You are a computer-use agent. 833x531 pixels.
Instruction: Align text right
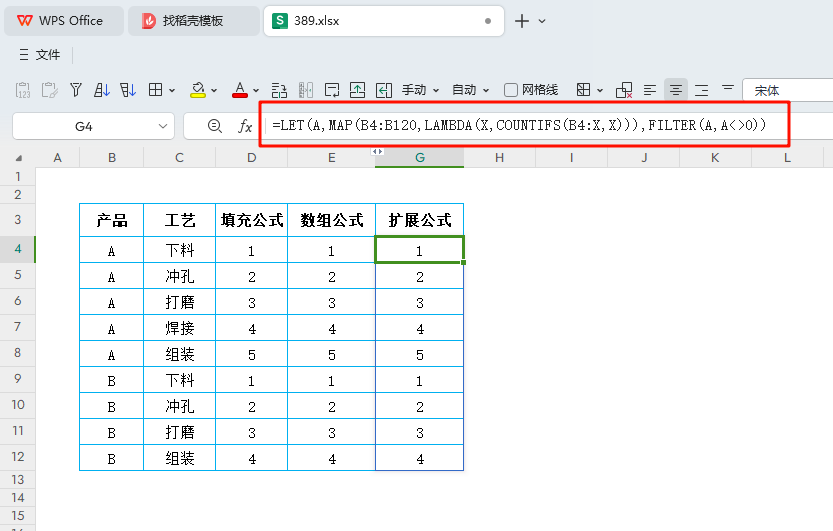(702, 90)
